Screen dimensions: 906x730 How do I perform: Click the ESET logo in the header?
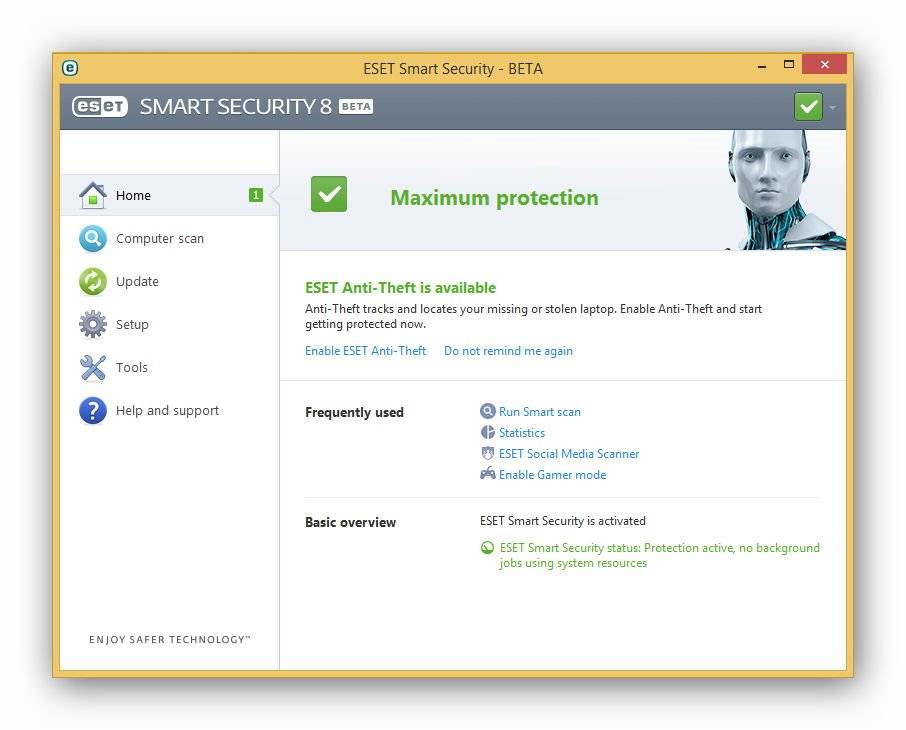(100, 106)
